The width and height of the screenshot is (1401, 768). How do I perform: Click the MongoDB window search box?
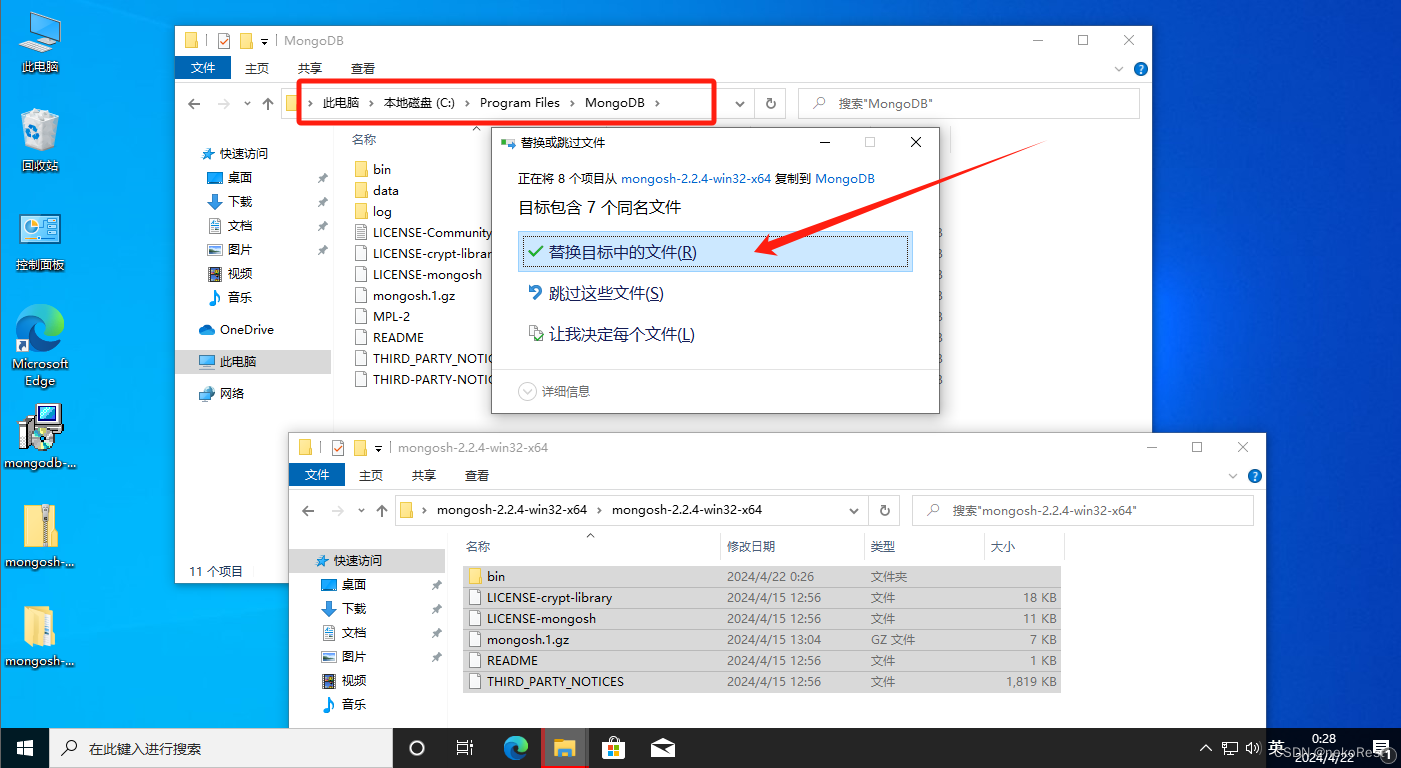tap(970, 103)
